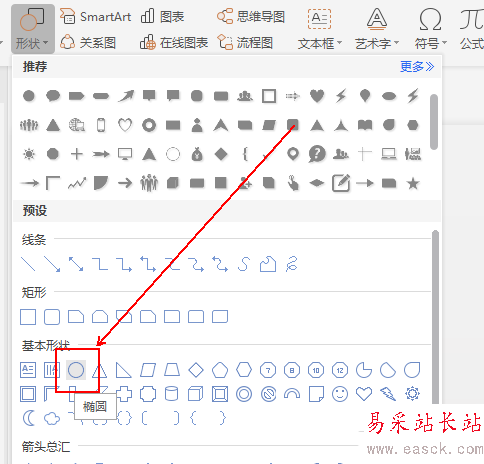This screenshot has height=464, width=484.
Task: Click the recommended shapes scrollbar
Action: 434,122
